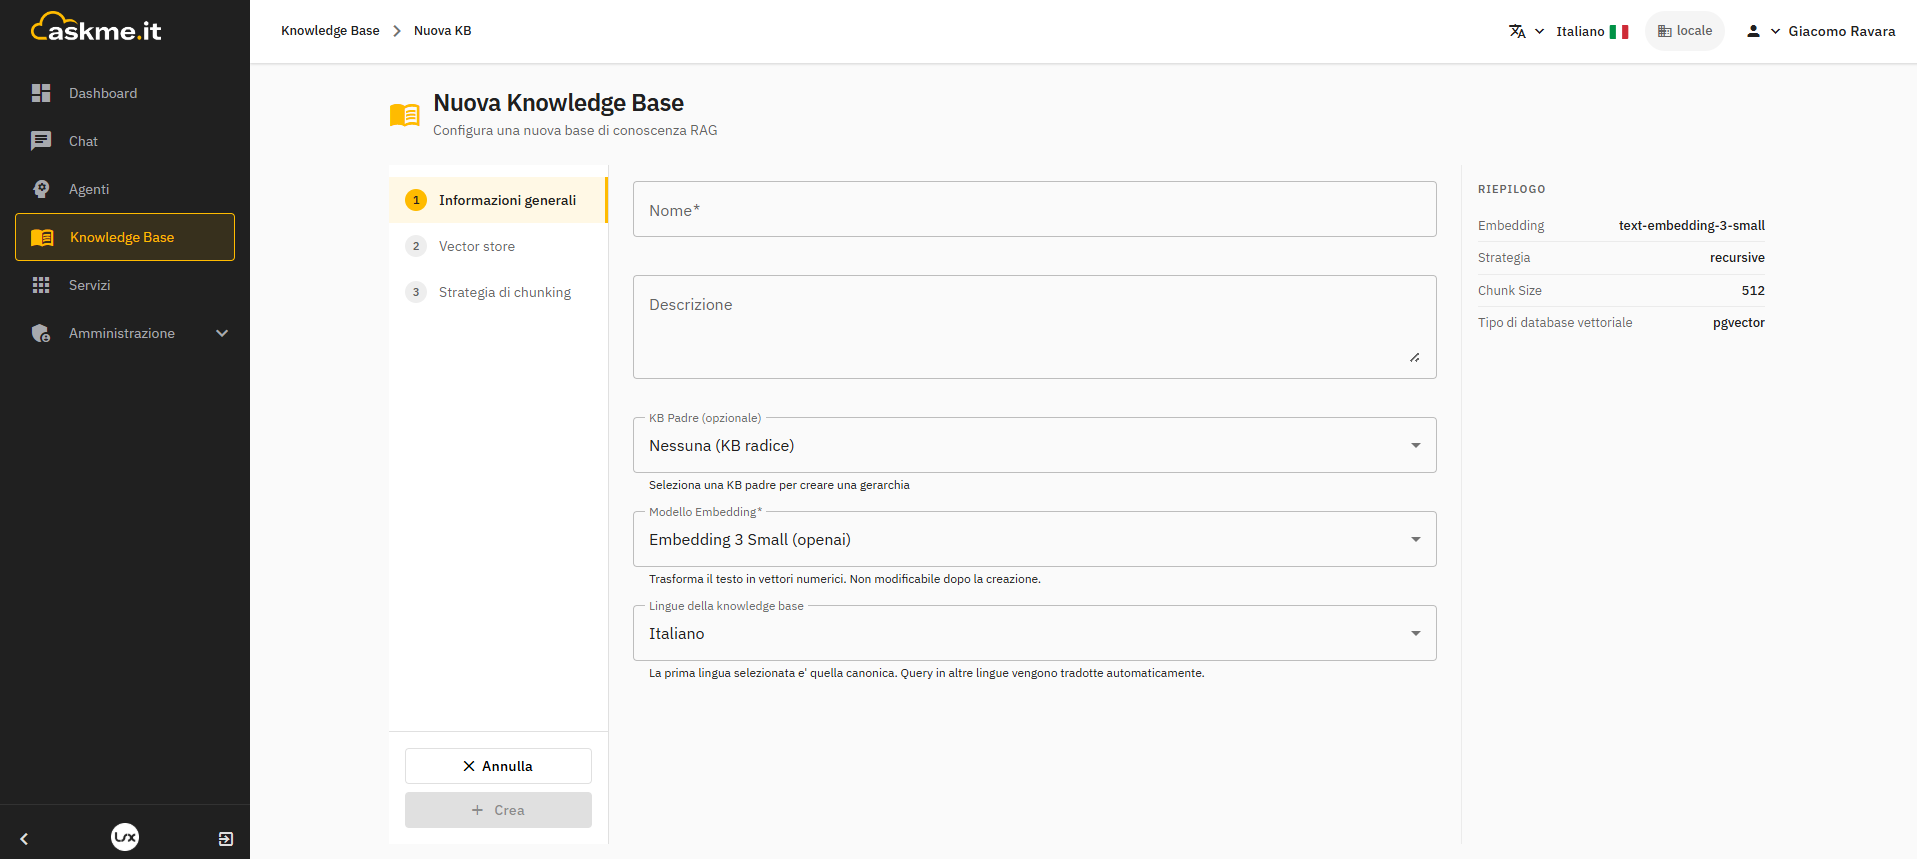Open language dropdown showing Italiano
Image resolution: width=1917 pixels, height=859 pixels.
coord(1568,31)
